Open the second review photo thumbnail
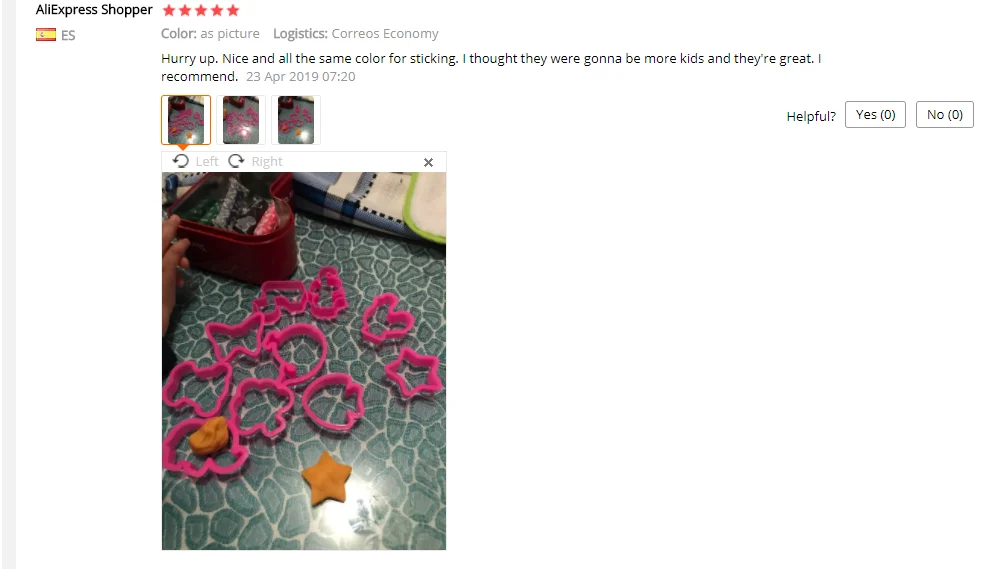The height and width of the screenshot is (569, 991). tap(241, 120)
